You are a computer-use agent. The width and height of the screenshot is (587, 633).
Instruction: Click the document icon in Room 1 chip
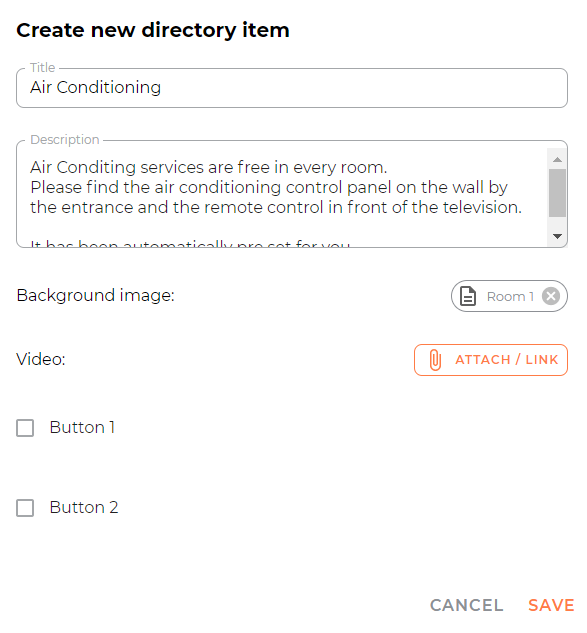point(468,296)
